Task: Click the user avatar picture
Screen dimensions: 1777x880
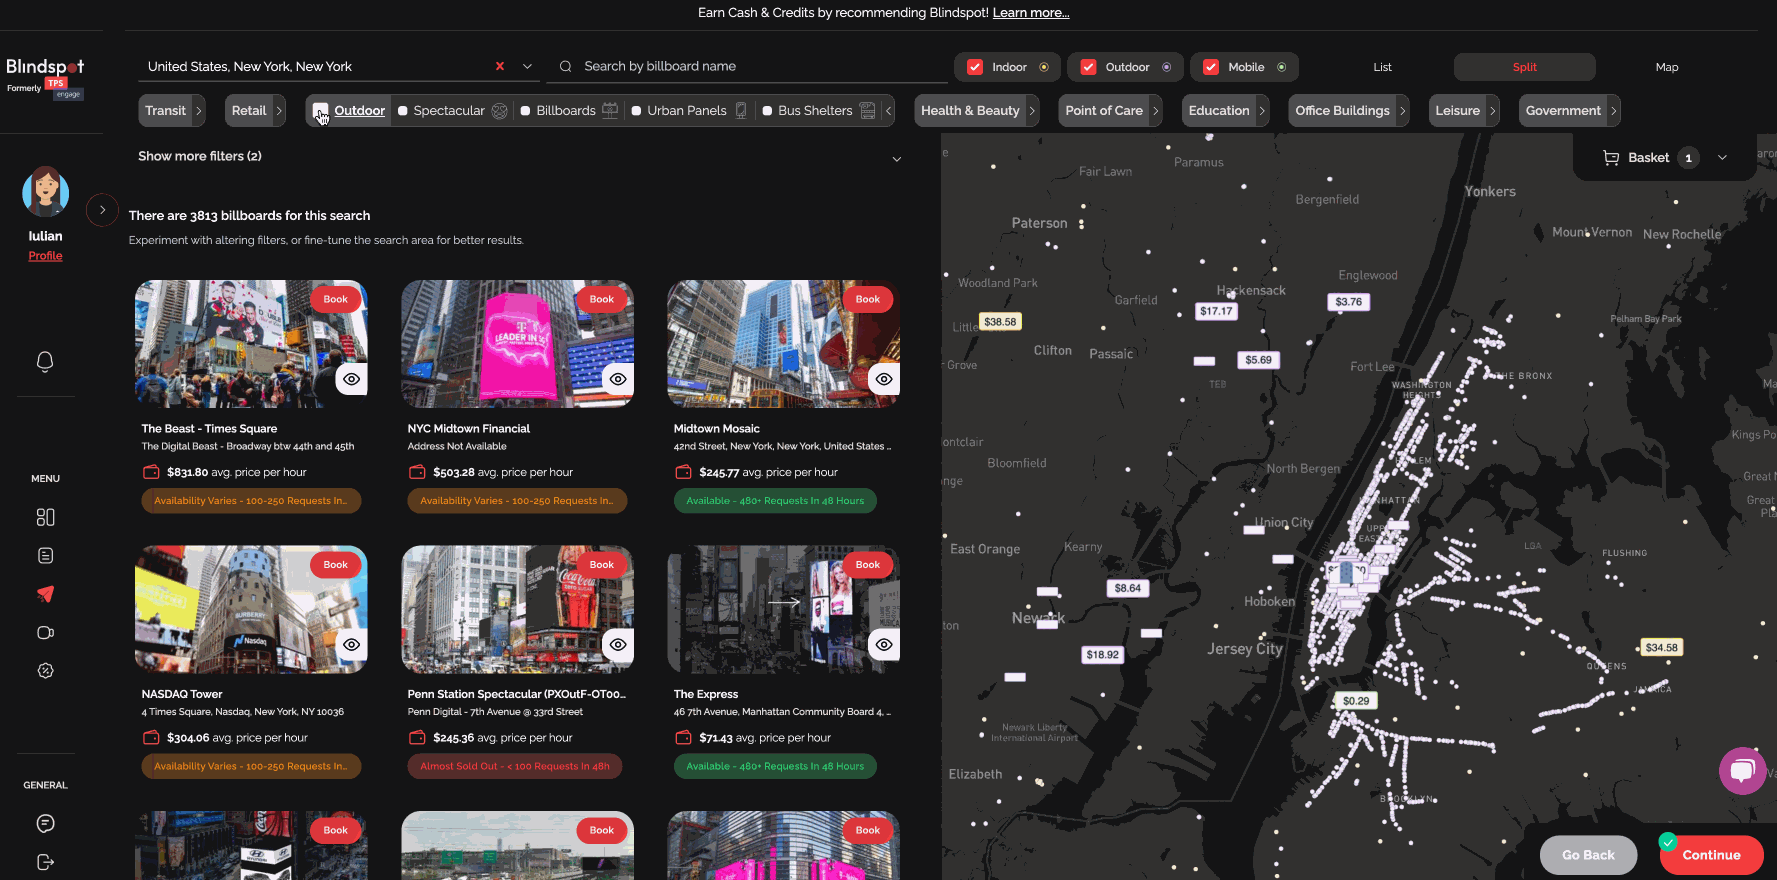Action: coord(45,192)
